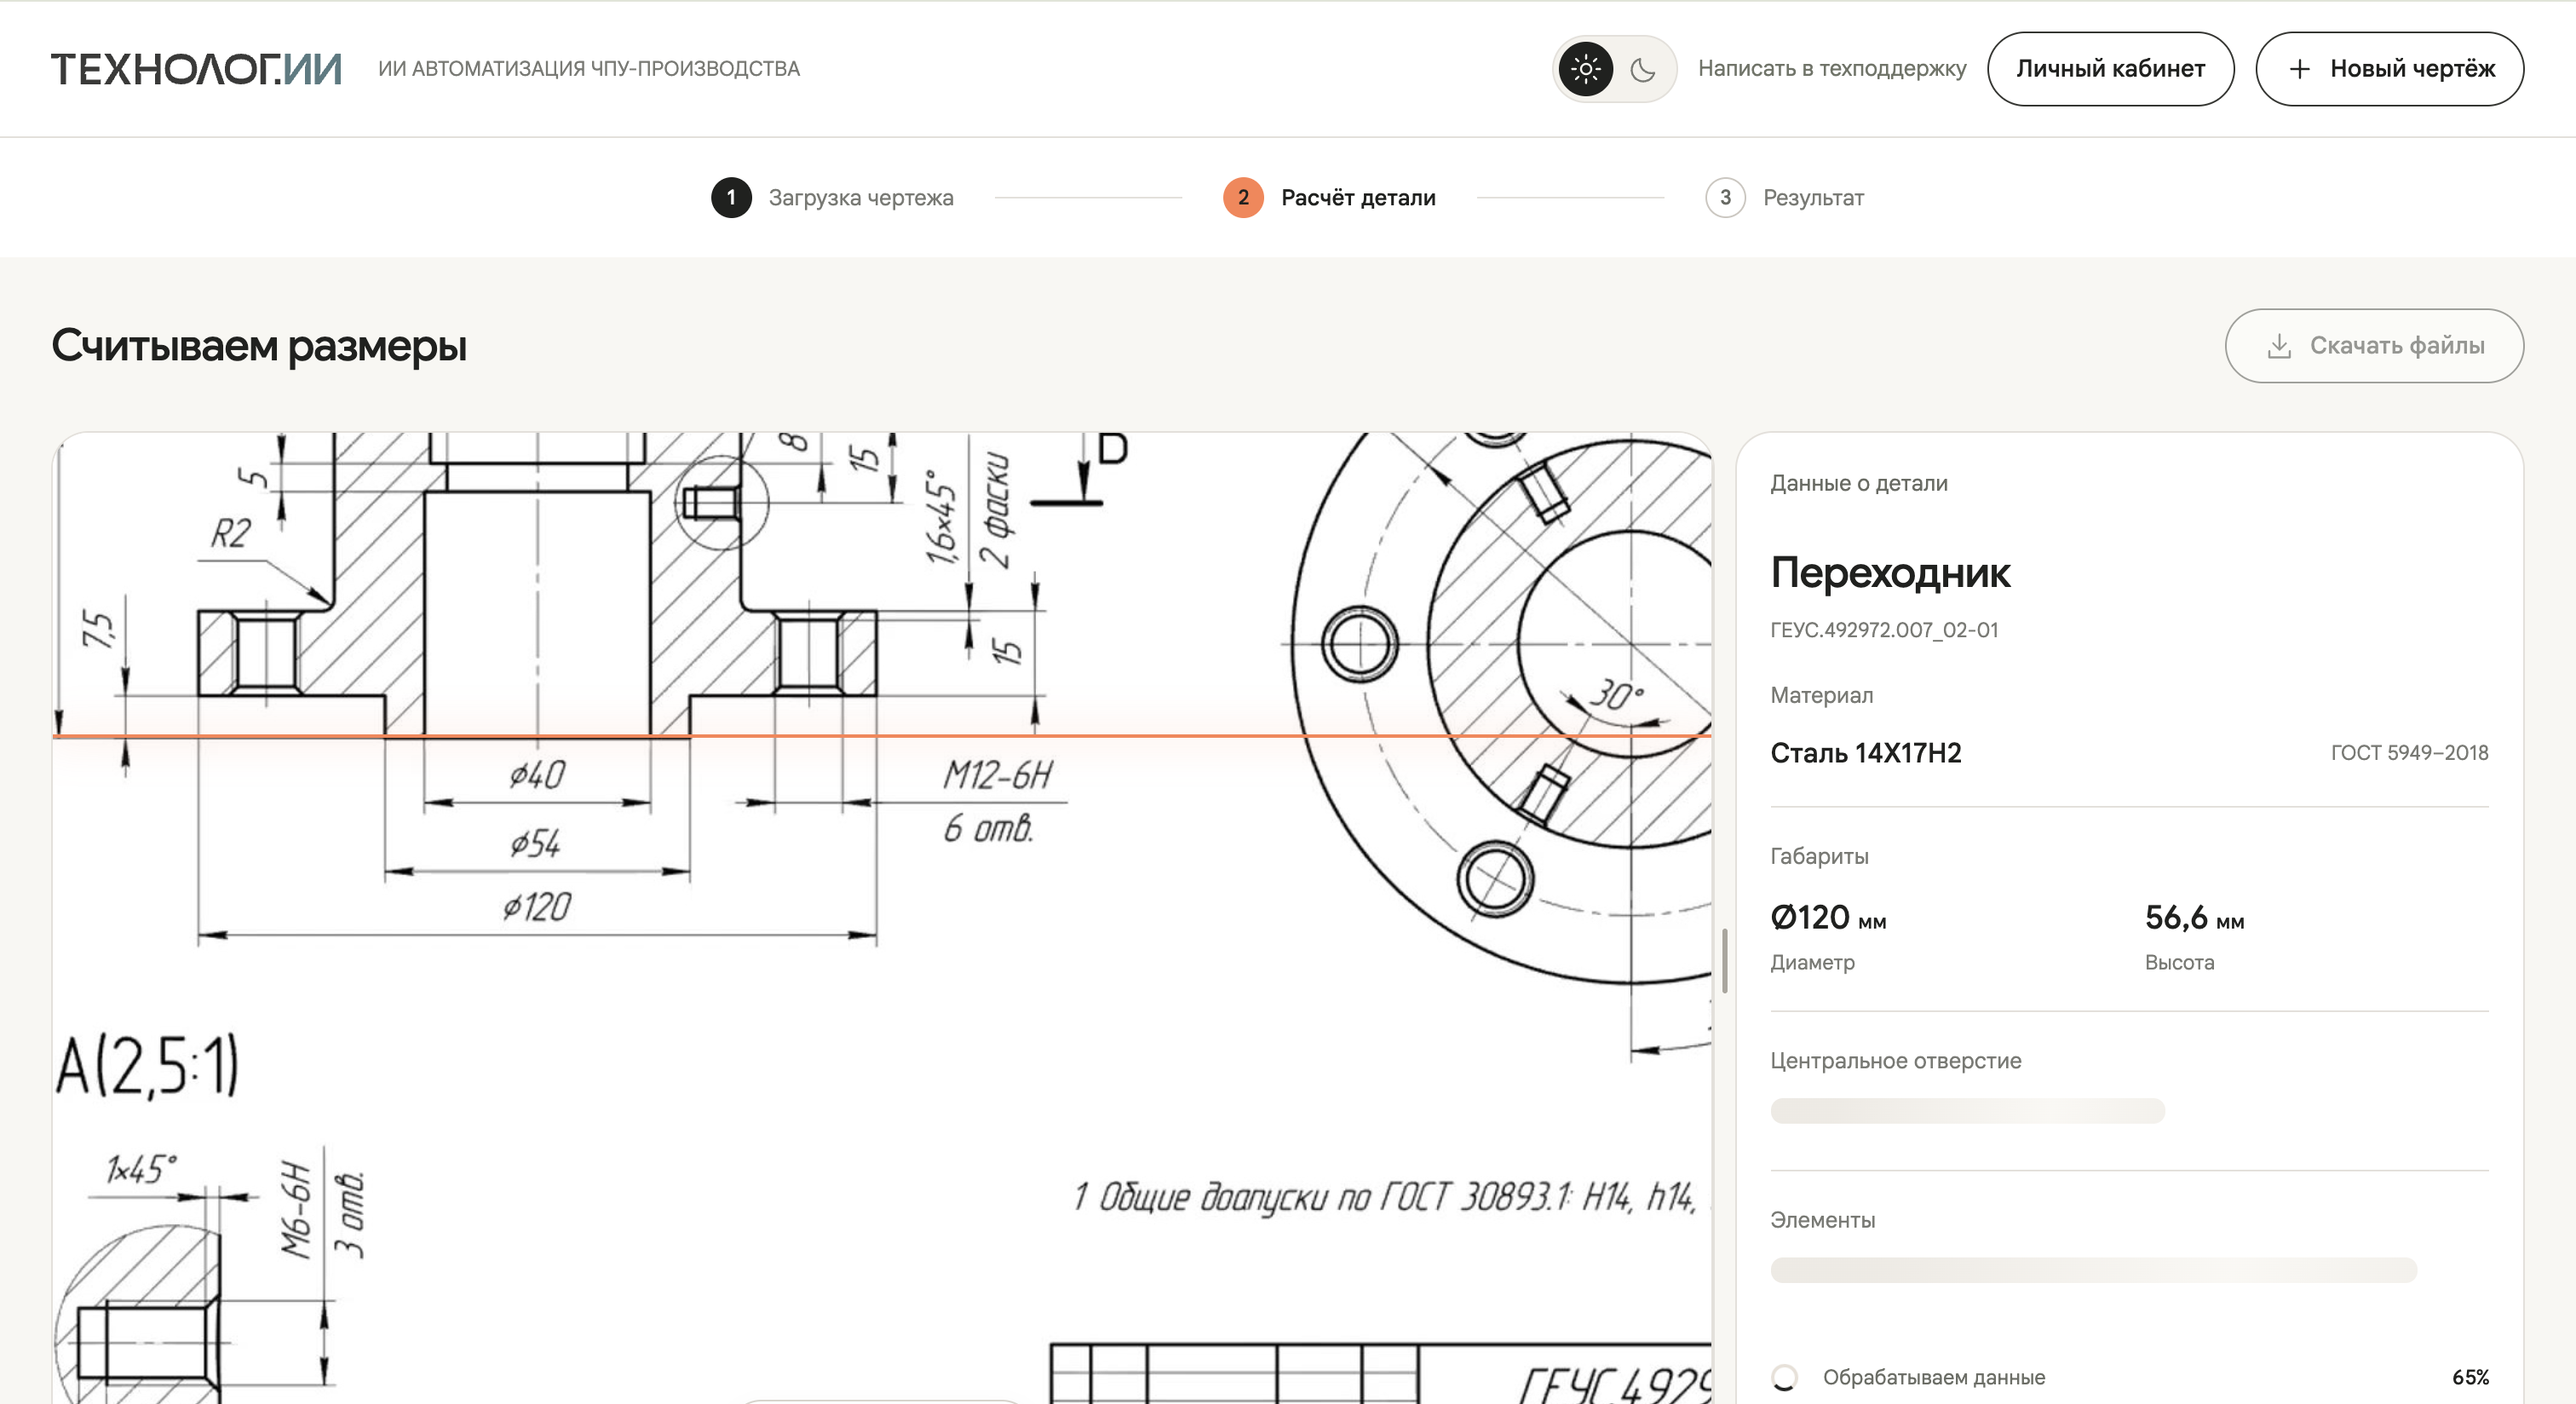The width and height of the screenshot is (2576, 1404).
Task: Click part number ГЕУС.492972.007_02-01
Action: (x=1884, y=630)
